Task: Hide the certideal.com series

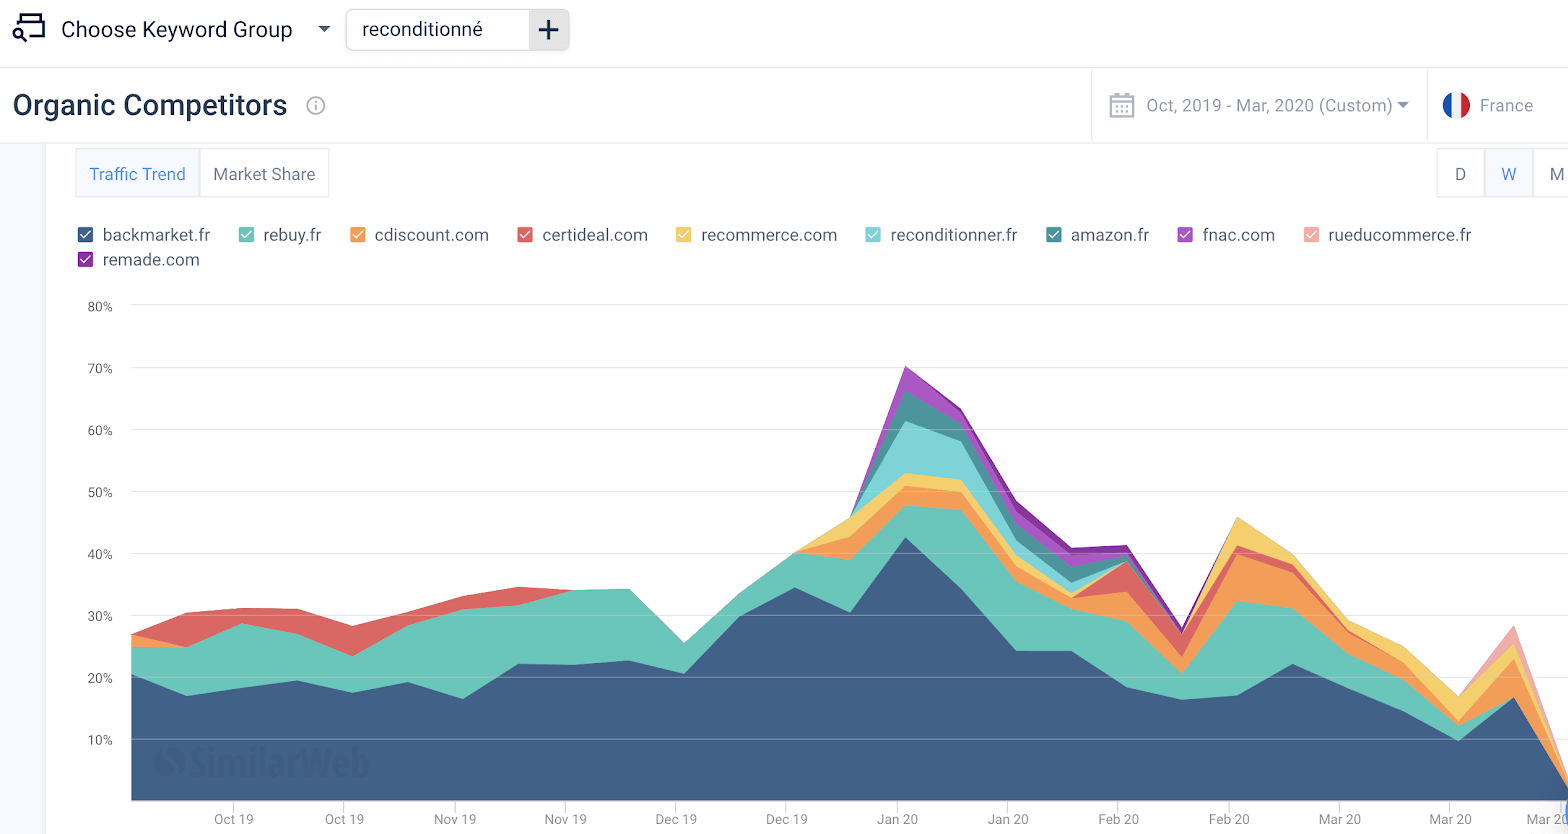Action: point(525,235)
